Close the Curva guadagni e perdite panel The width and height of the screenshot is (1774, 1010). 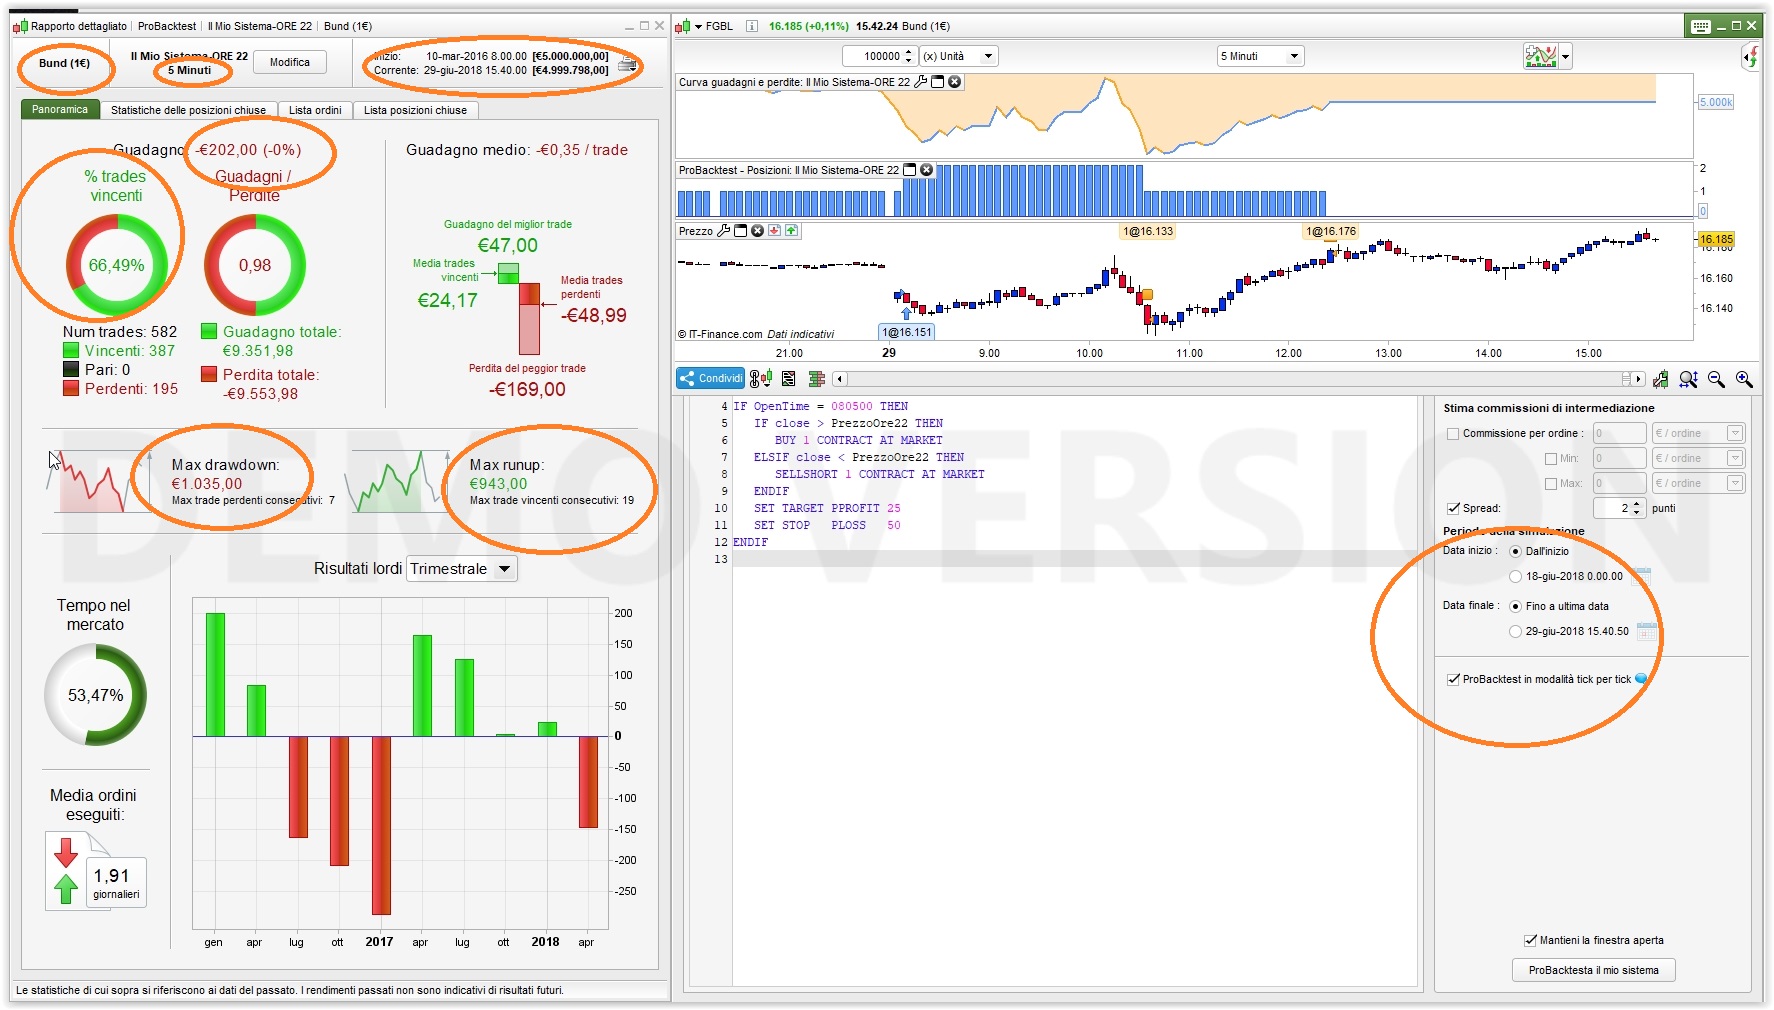955,82
